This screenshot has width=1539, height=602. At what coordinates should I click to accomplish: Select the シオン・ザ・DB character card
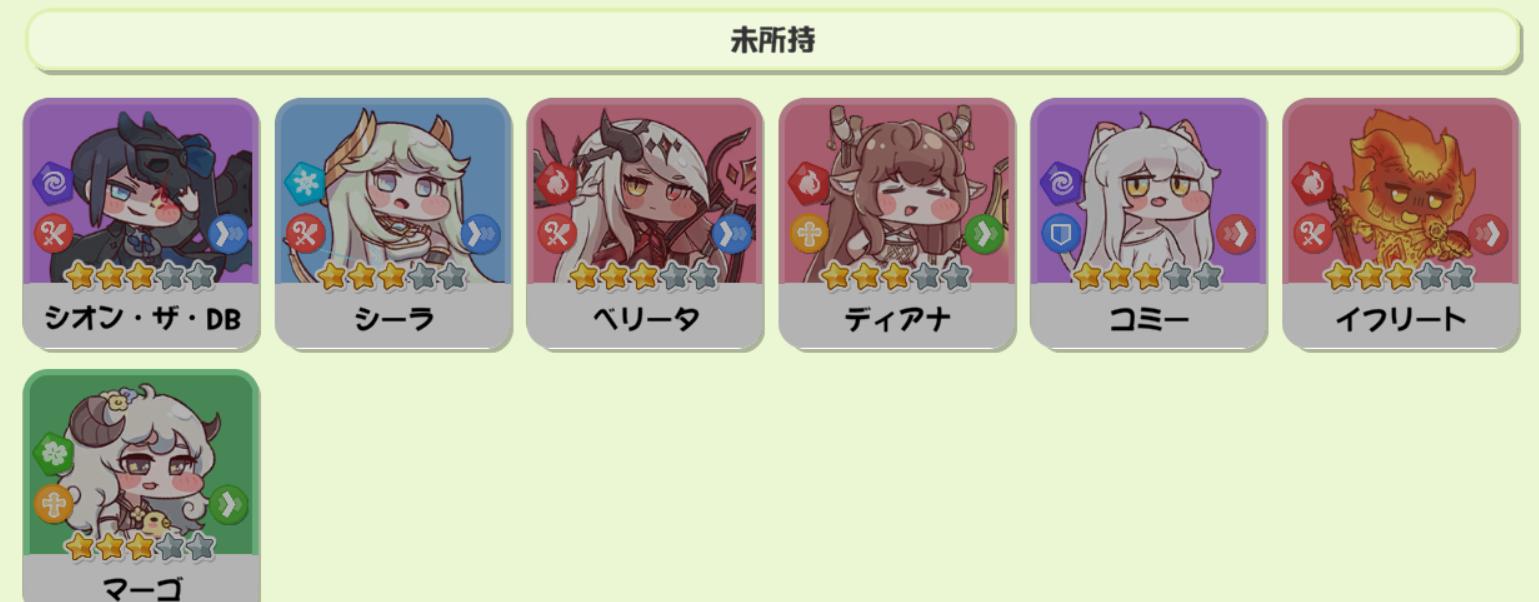[x=141, y=224]
